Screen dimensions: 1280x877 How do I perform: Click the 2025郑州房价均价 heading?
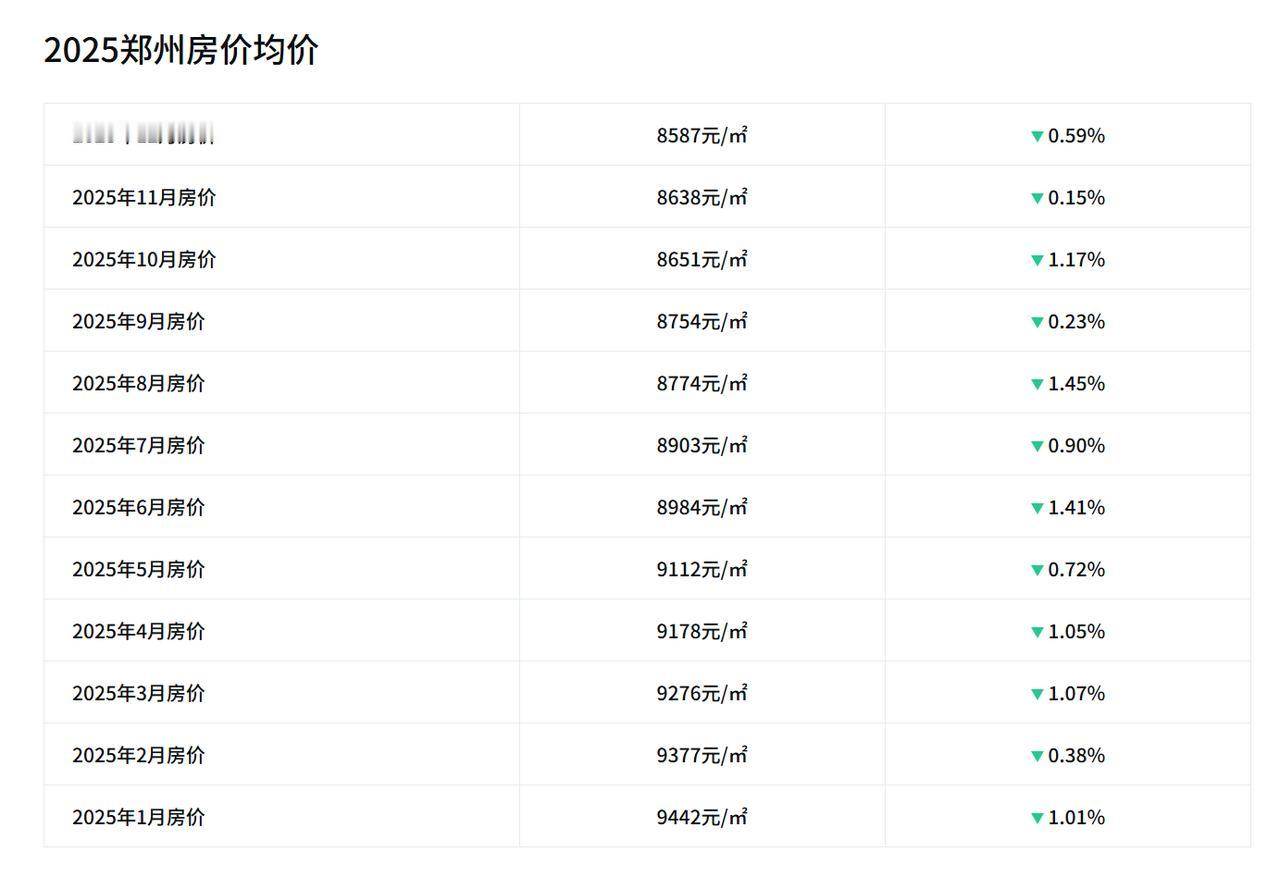click(x=181, y=49)
